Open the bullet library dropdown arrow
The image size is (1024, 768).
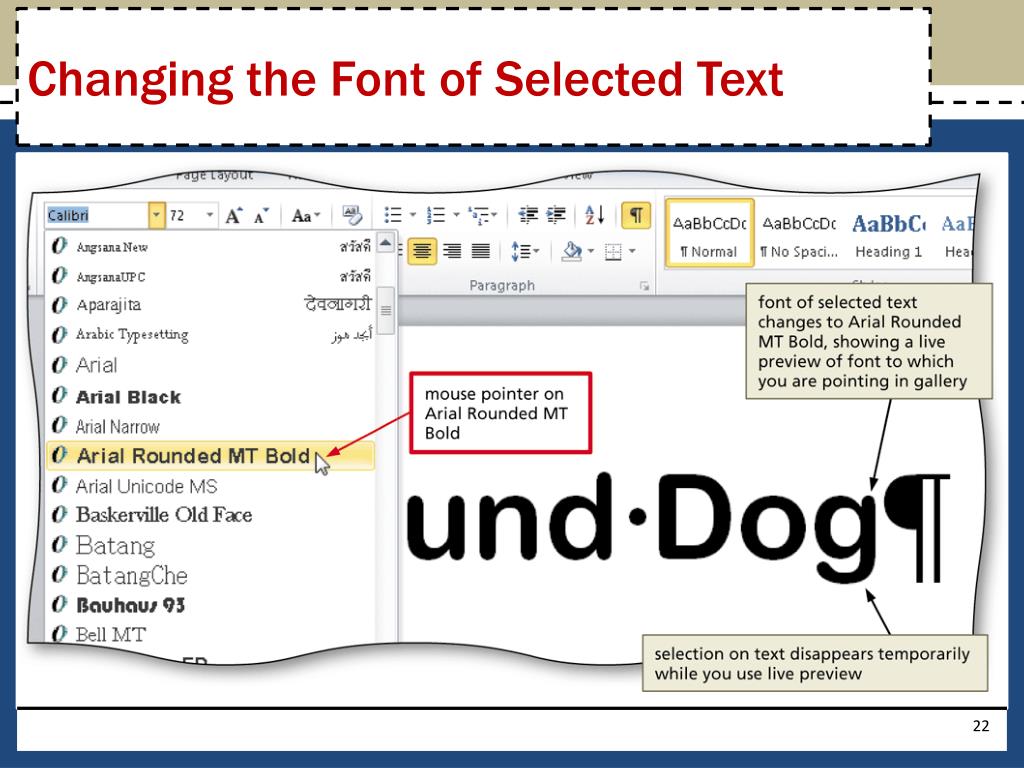coord(413,215)
